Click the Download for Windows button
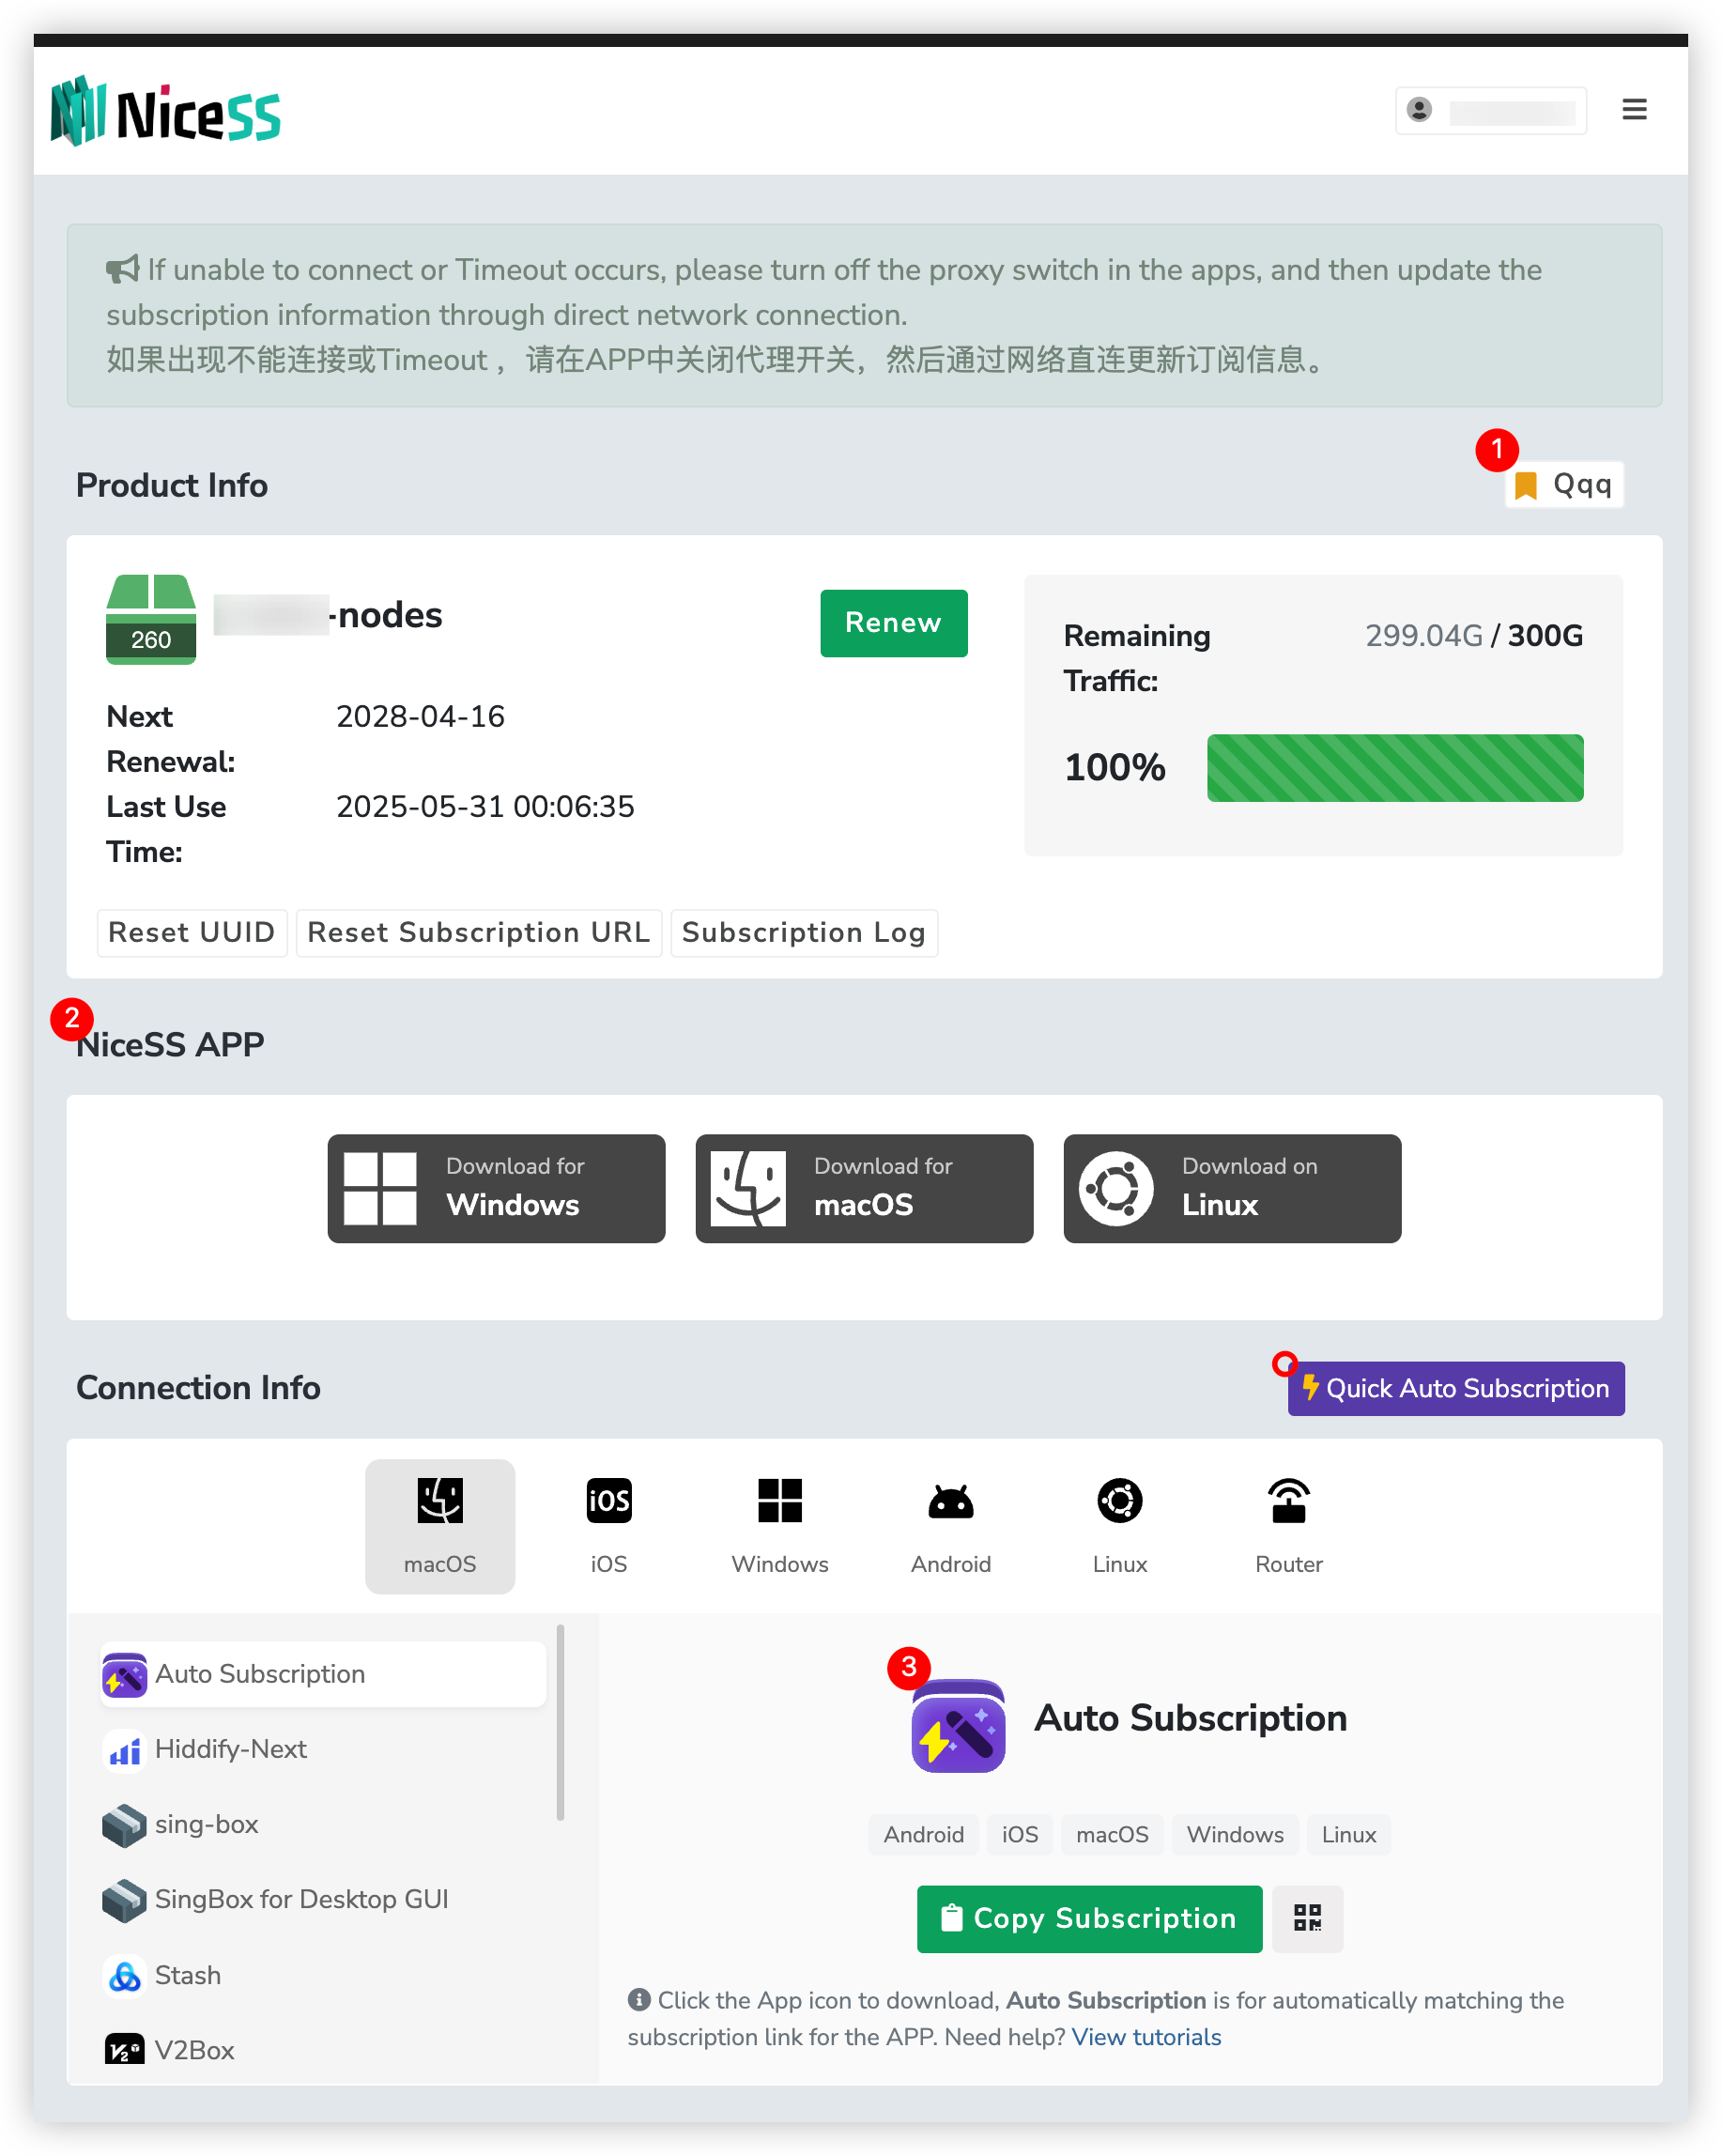Viewport: 1722px width, 2156px height. pyautogui.click(x=496, y=1188)
